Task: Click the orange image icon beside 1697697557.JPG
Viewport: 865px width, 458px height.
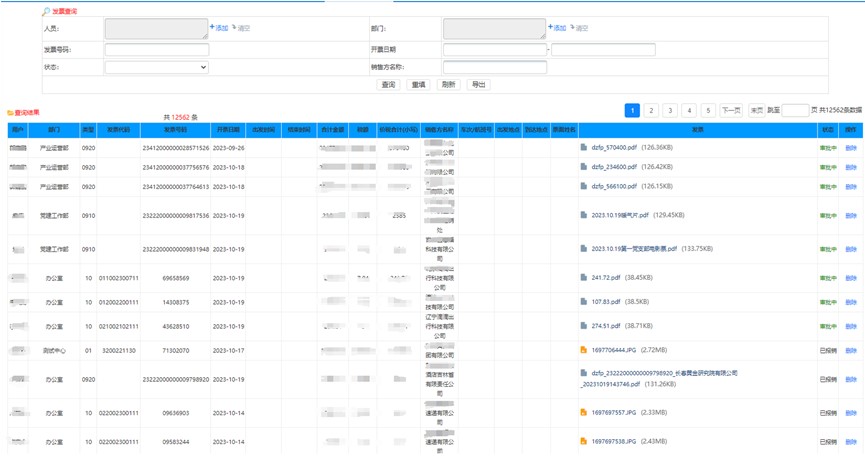Action: click(584, 412)
